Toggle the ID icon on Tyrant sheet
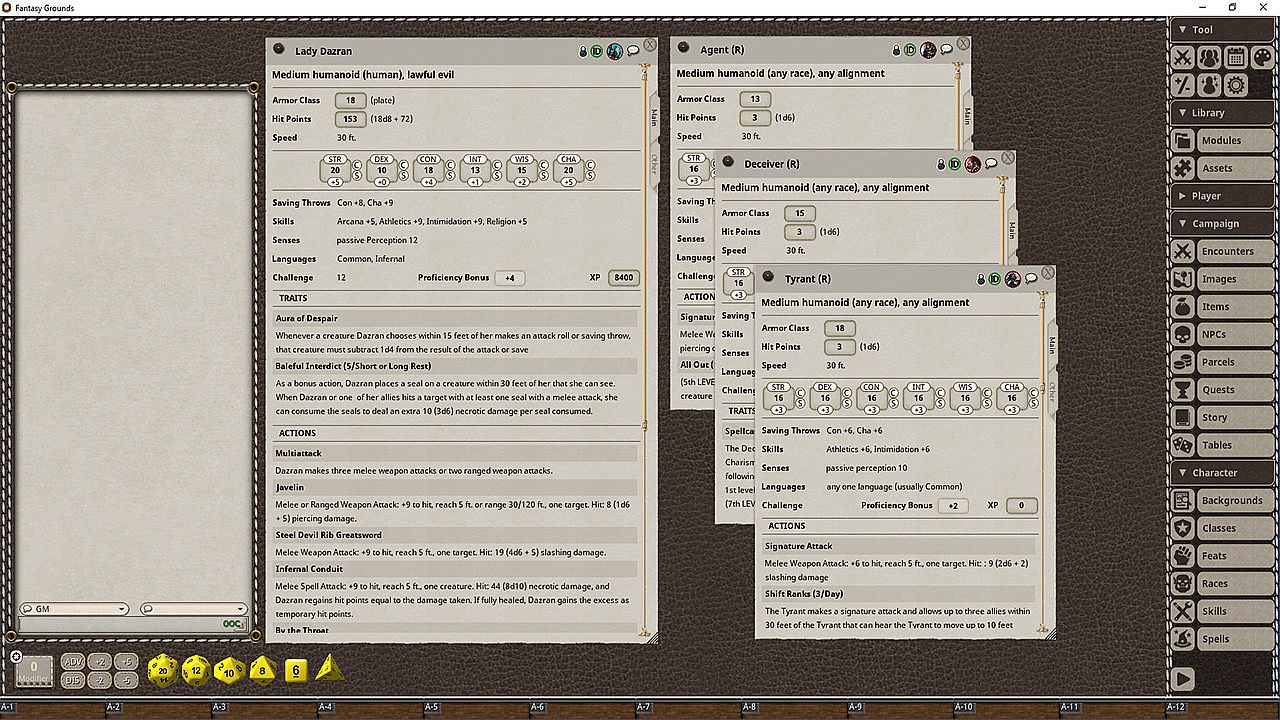Viewport: 1280px width, 720px height. point(995,279)
